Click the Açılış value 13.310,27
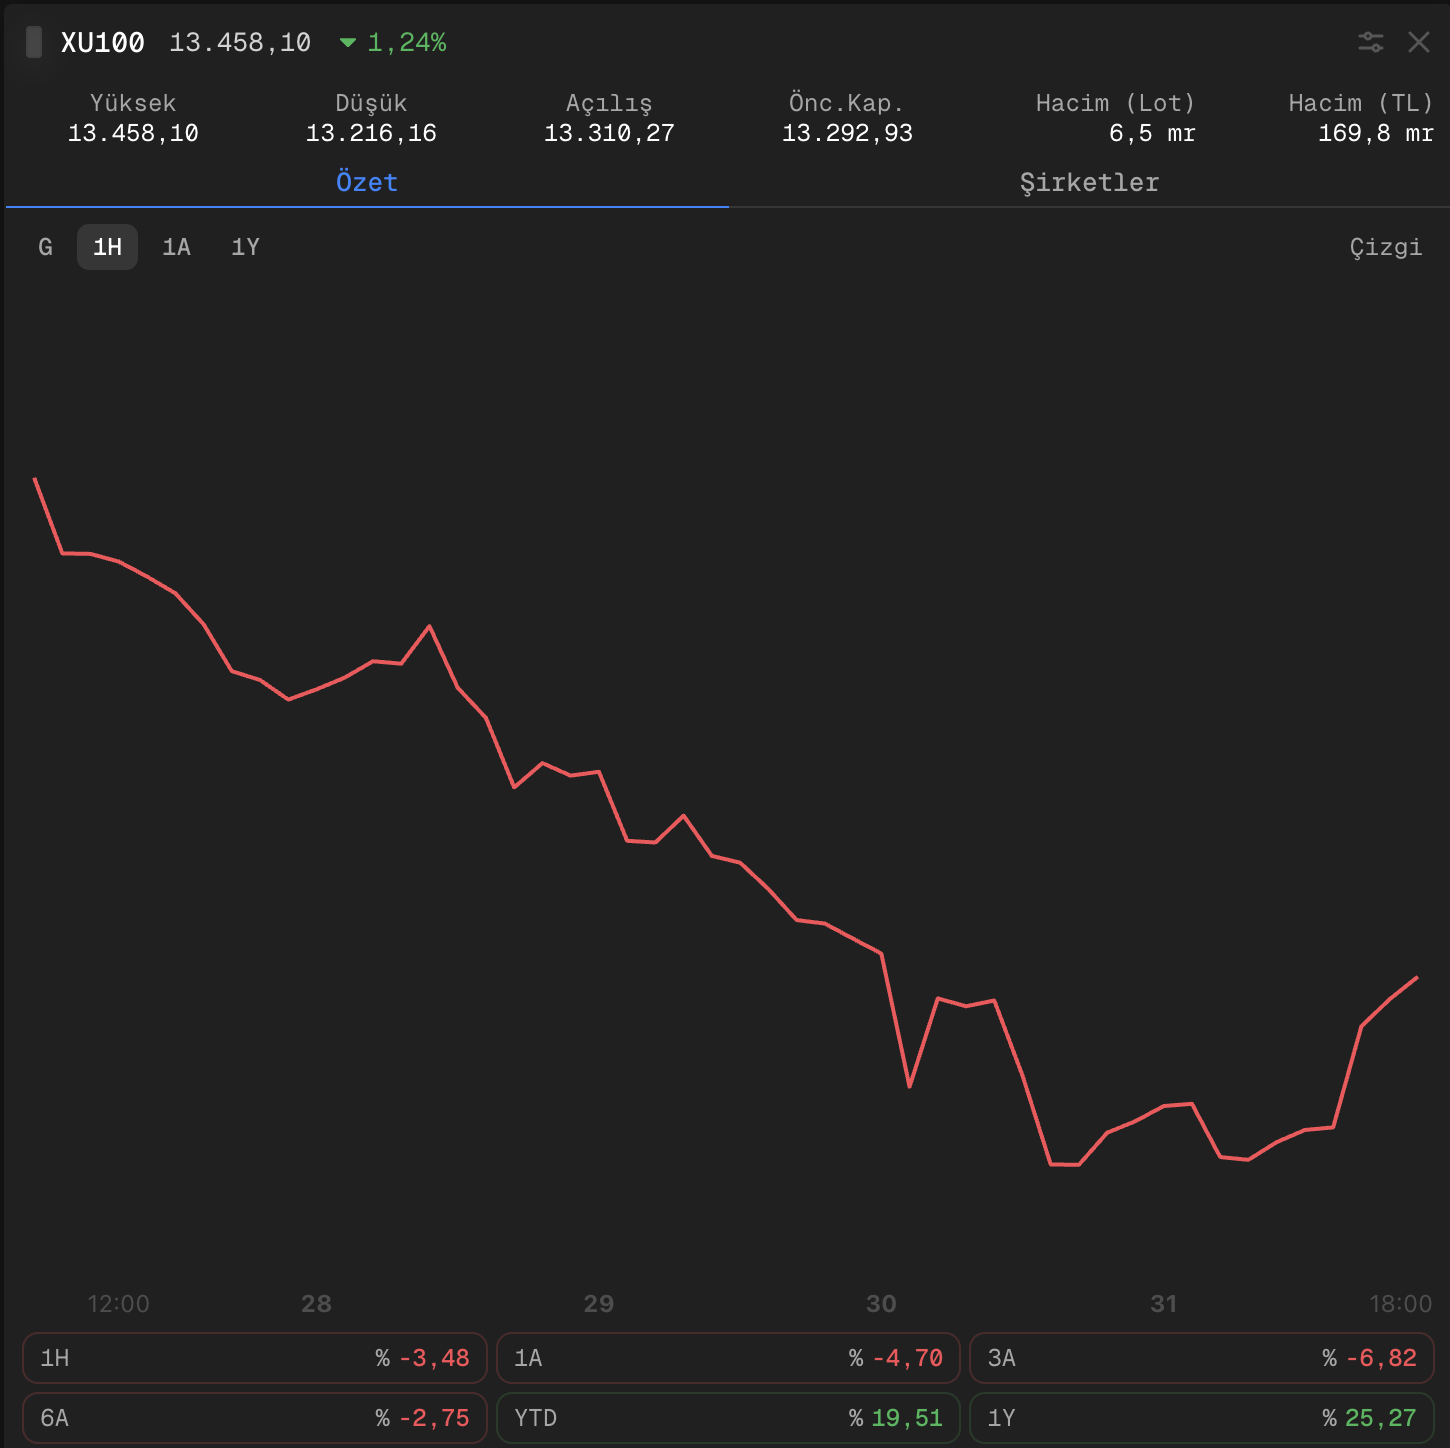Screen dimensions: 1450x1448 tap(609, 133)
